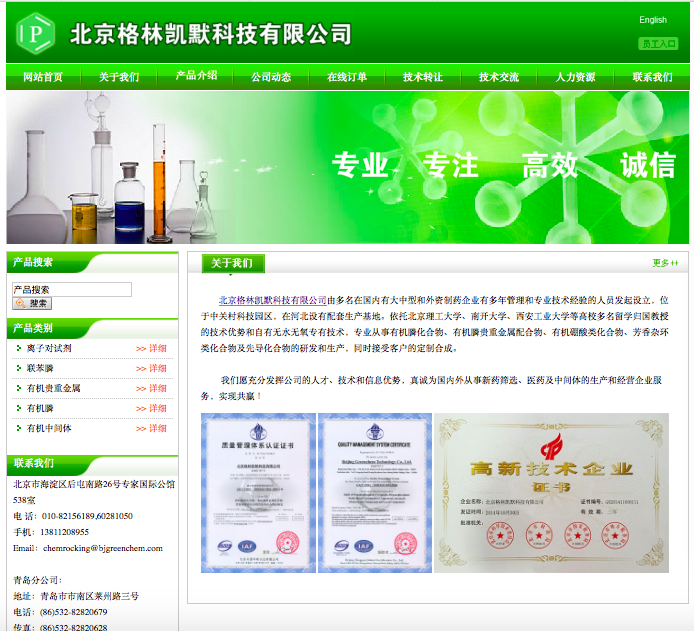Viewport: 694px width, 631px height.
Task: Open the 离子对试剂 category
Action: (49, 348)
